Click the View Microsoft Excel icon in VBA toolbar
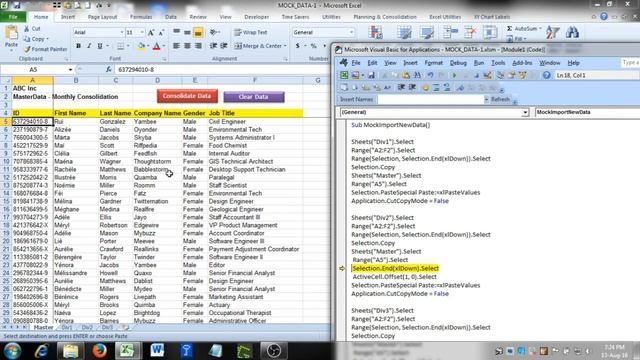640x360 pixels. pyautogui.click(x=344, y=75)
